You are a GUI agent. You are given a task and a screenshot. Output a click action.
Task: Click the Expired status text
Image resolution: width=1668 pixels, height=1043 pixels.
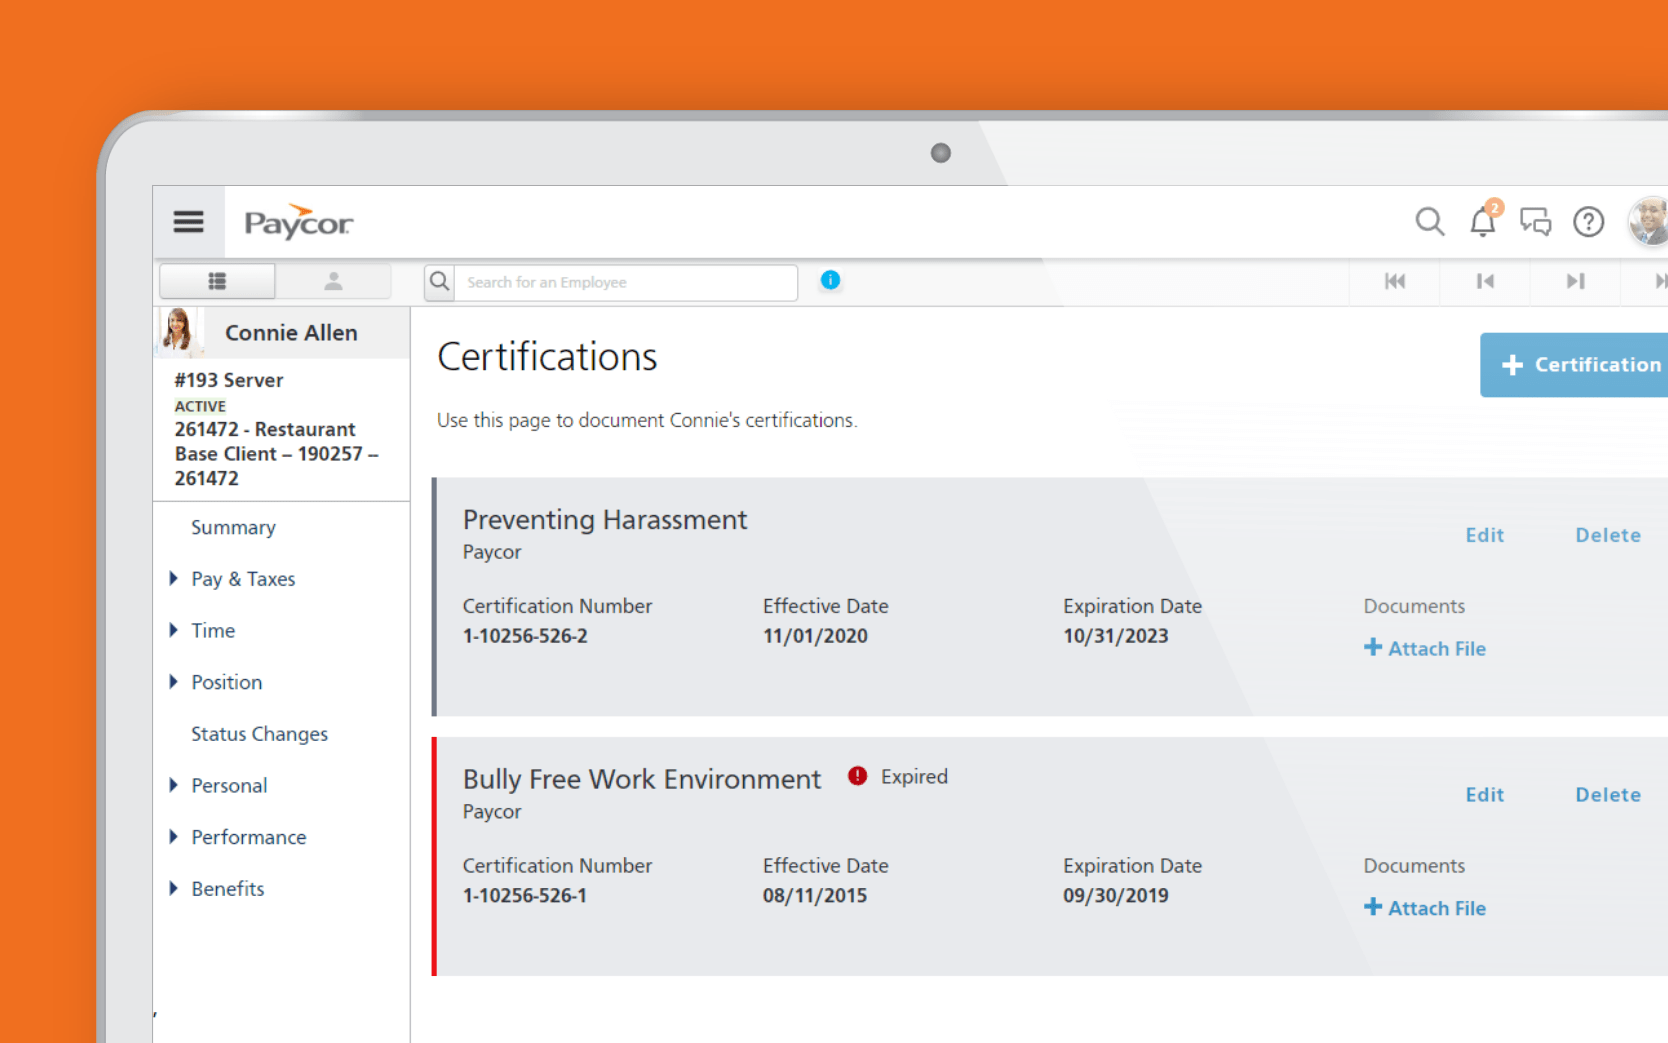914,777
